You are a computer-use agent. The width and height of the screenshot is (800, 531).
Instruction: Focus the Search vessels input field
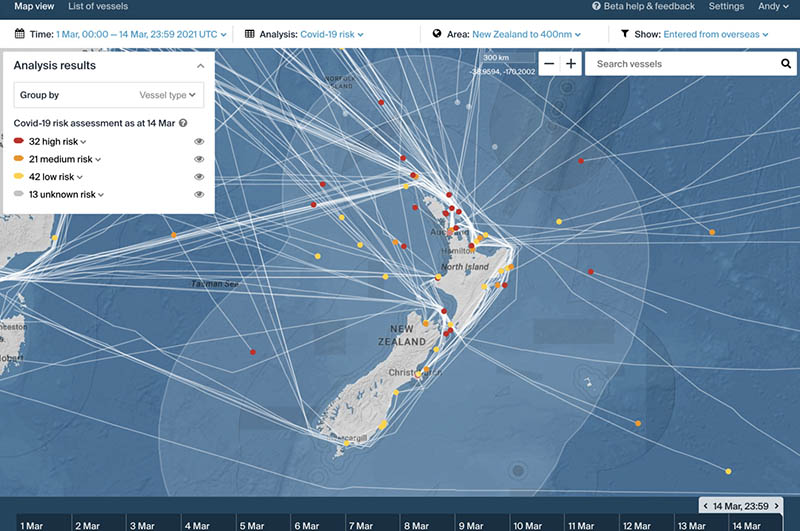tap(681, 64)
